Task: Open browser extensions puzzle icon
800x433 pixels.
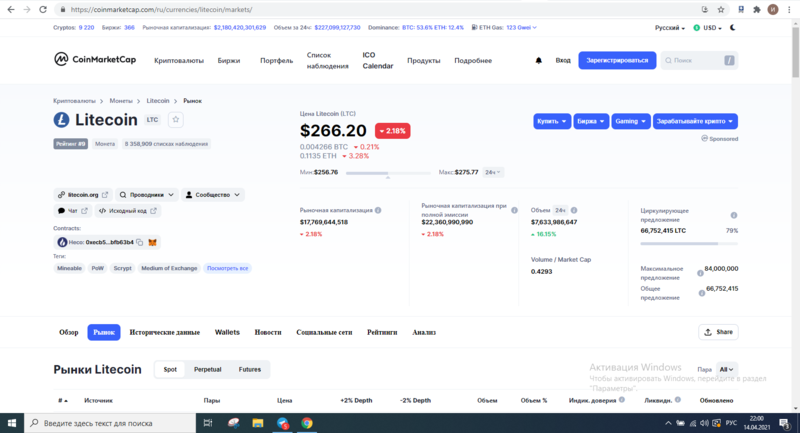Action: click(x=757, y=9)
